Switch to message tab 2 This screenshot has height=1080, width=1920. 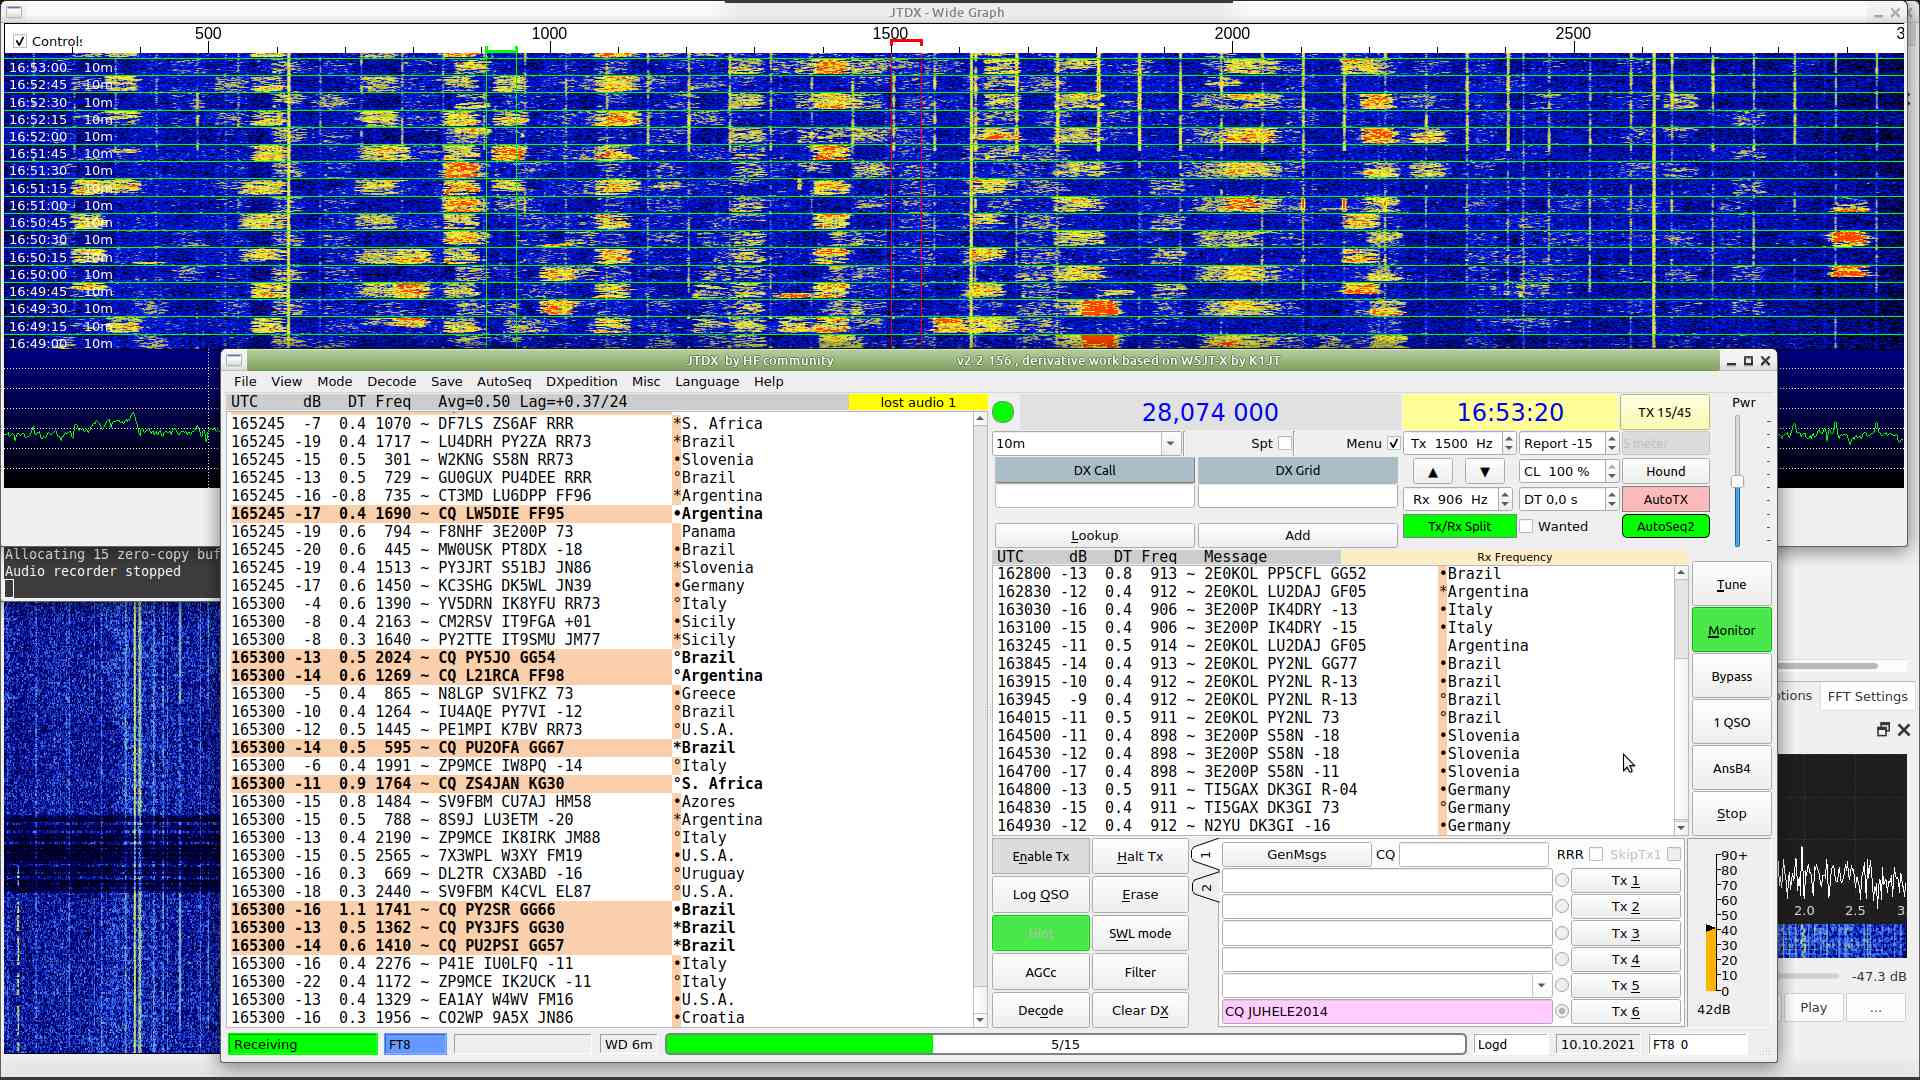pos(1206,888)
